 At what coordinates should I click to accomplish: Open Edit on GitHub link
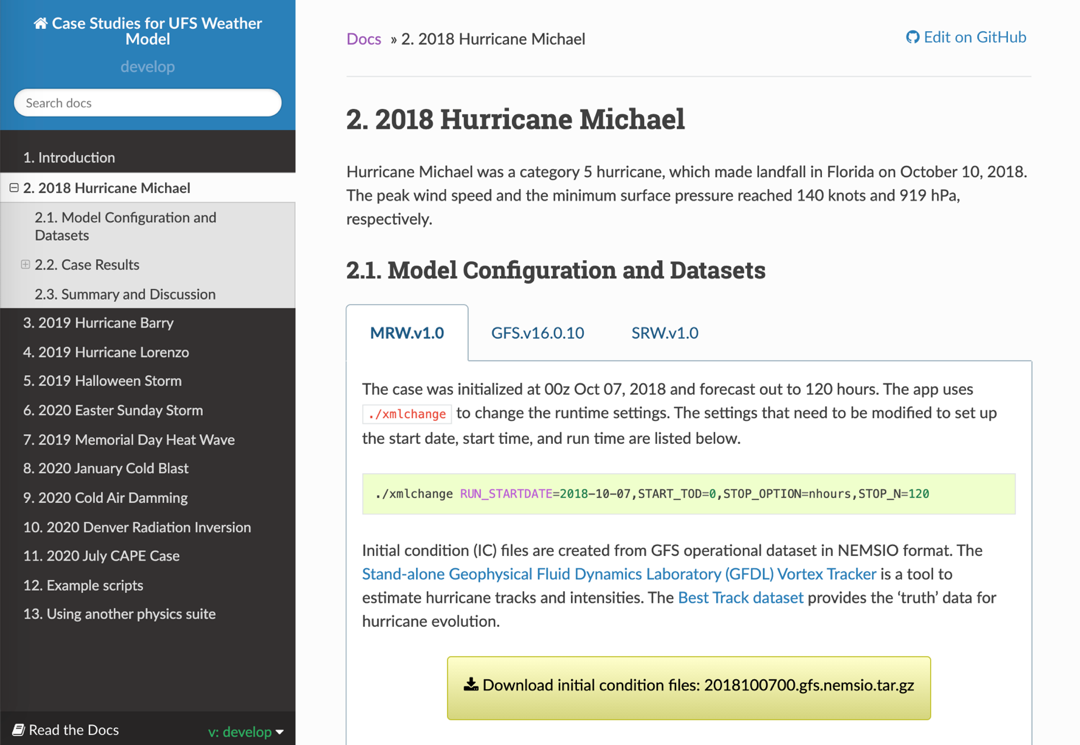click(966, 37)
